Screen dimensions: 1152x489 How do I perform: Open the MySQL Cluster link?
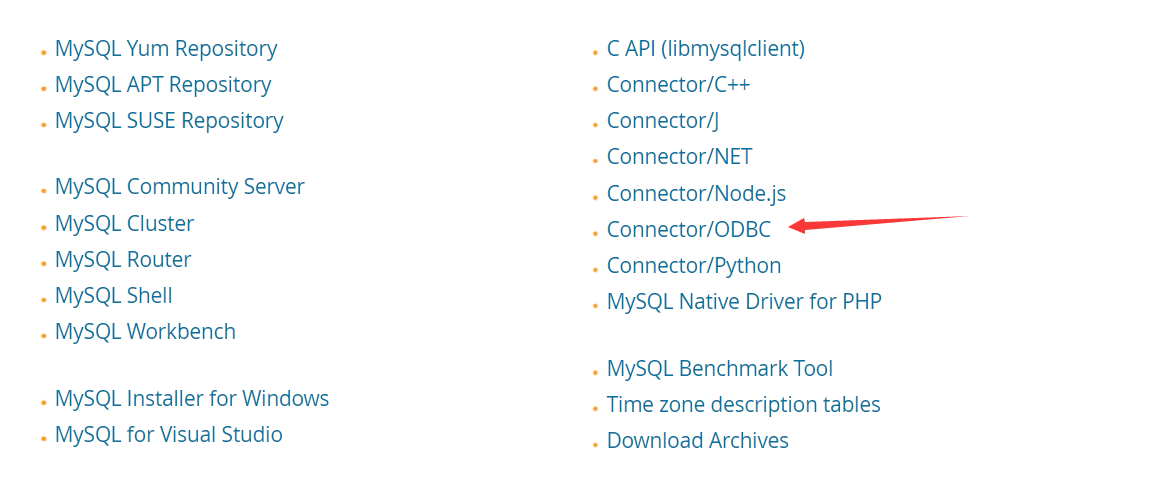point(125,223)
